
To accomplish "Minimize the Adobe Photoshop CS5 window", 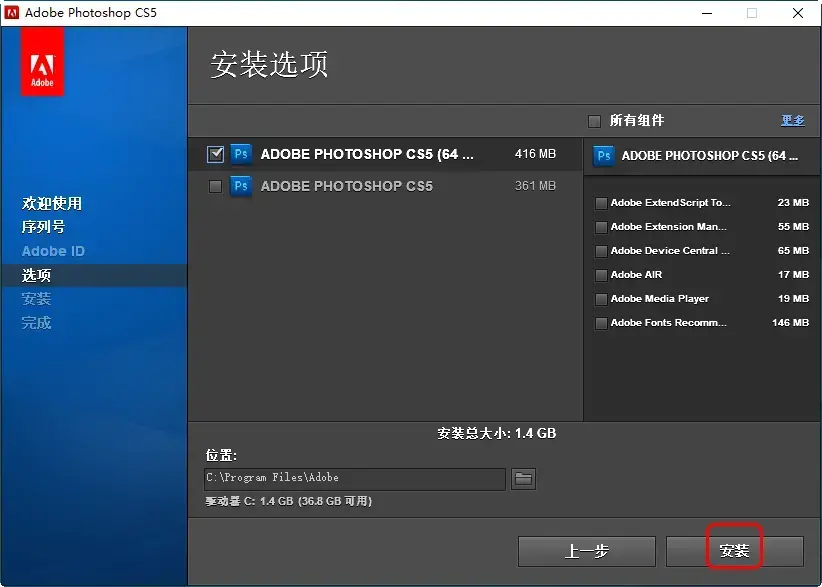I will [x=707, y=13].
